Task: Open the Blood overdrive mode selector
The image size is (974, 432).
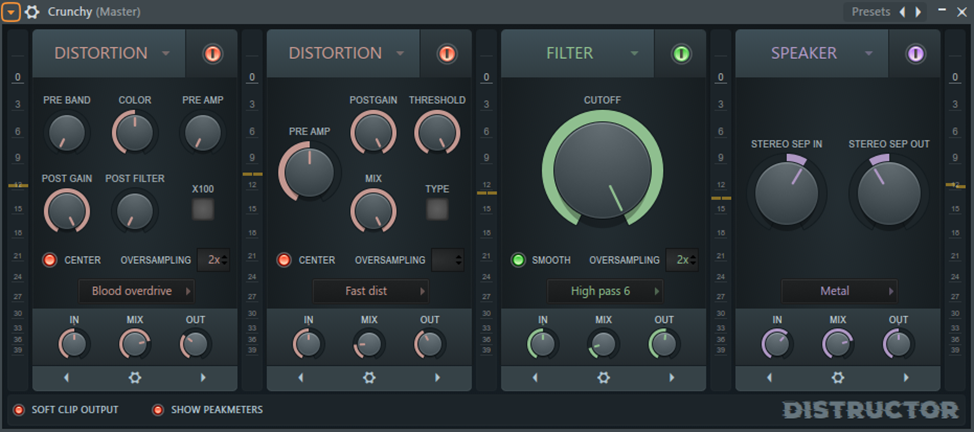Action: click(137, 291)
